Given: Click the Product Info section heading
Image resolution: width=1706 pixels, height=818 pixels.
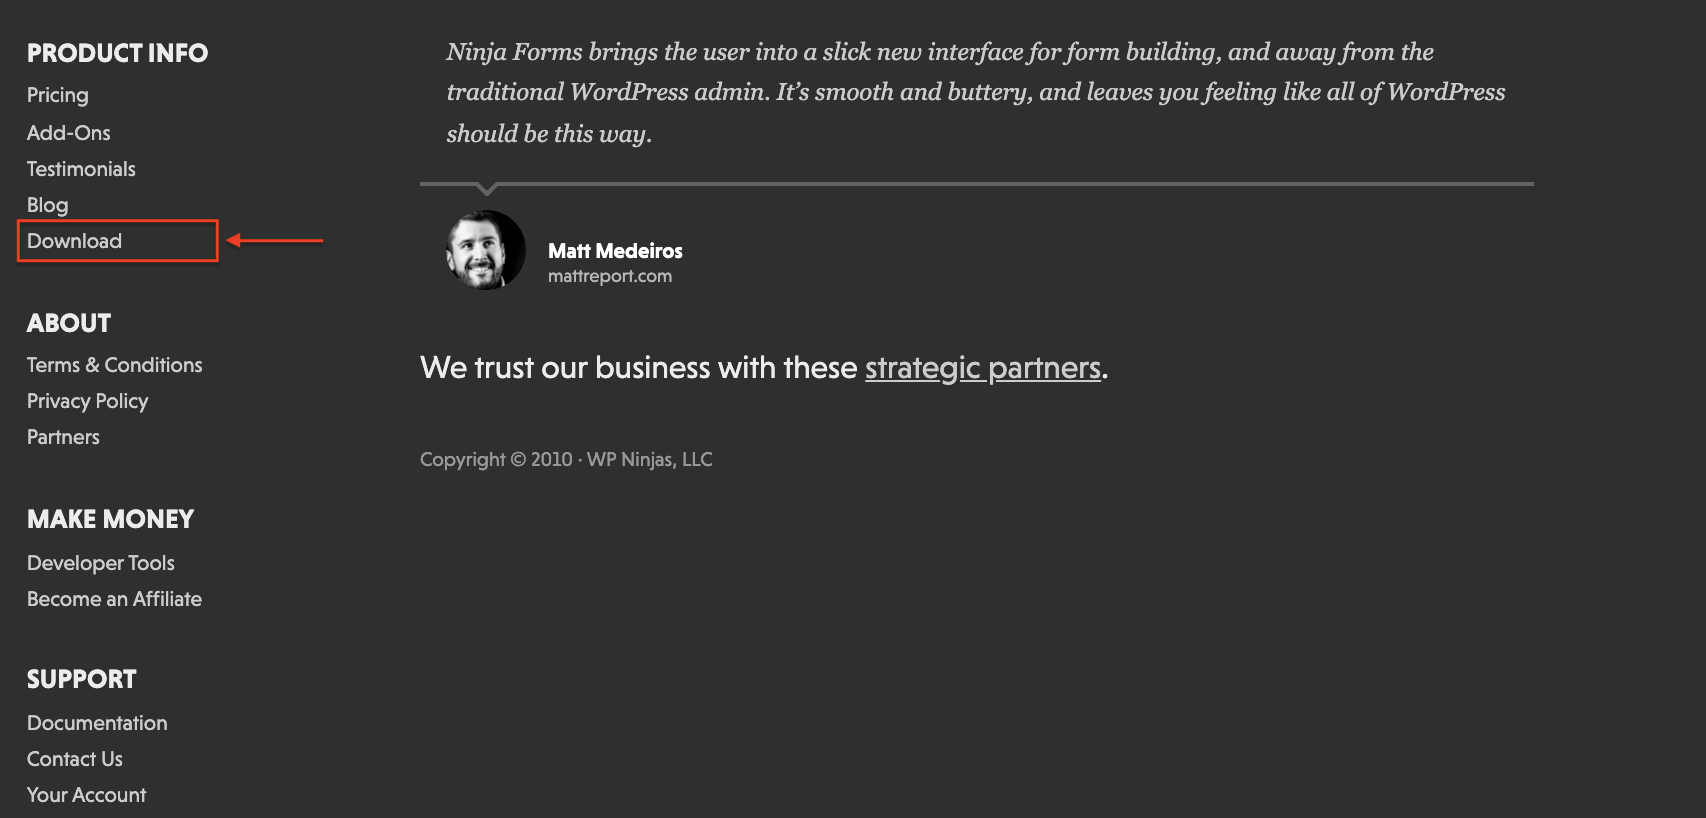Looking at the screenshot, I should (x=118, y=53).
